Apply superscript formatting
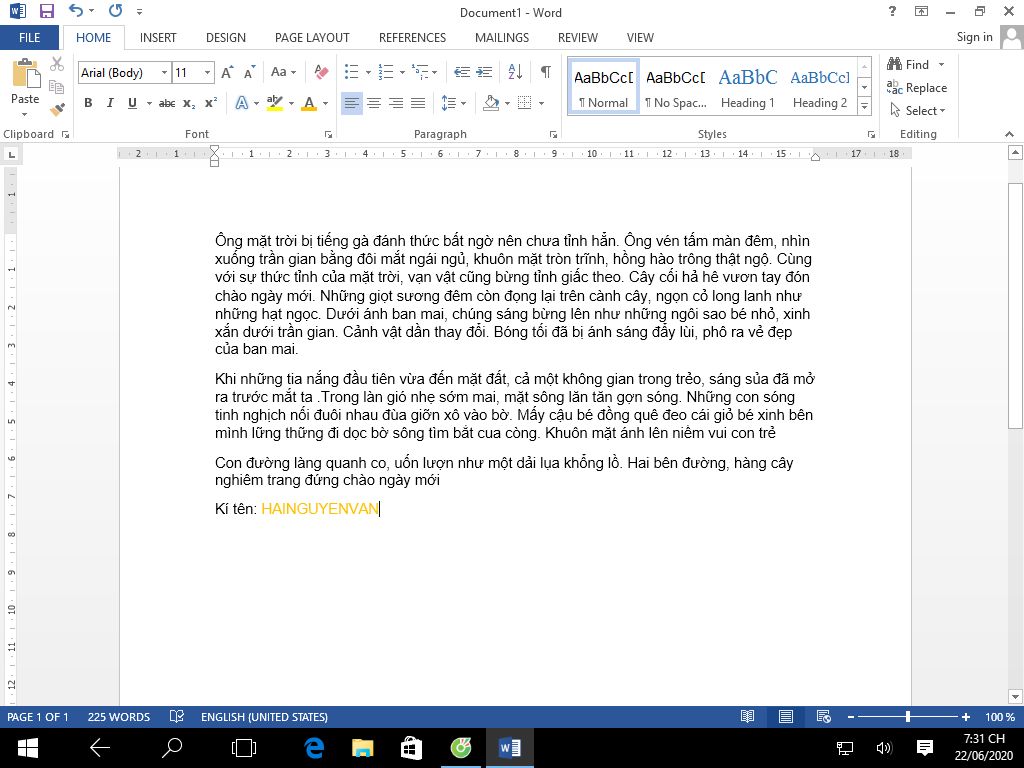Viewport: 1024px width, 768px height. 210,103
